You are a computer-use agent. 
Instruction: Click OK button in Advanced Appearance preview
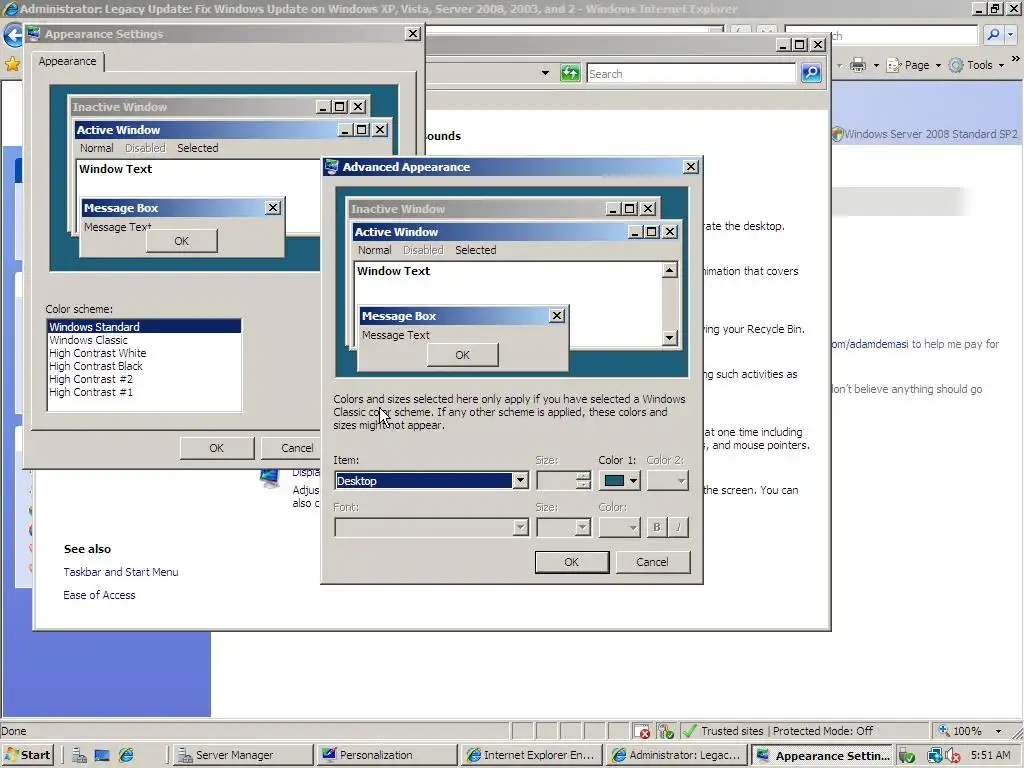(462, 355)
